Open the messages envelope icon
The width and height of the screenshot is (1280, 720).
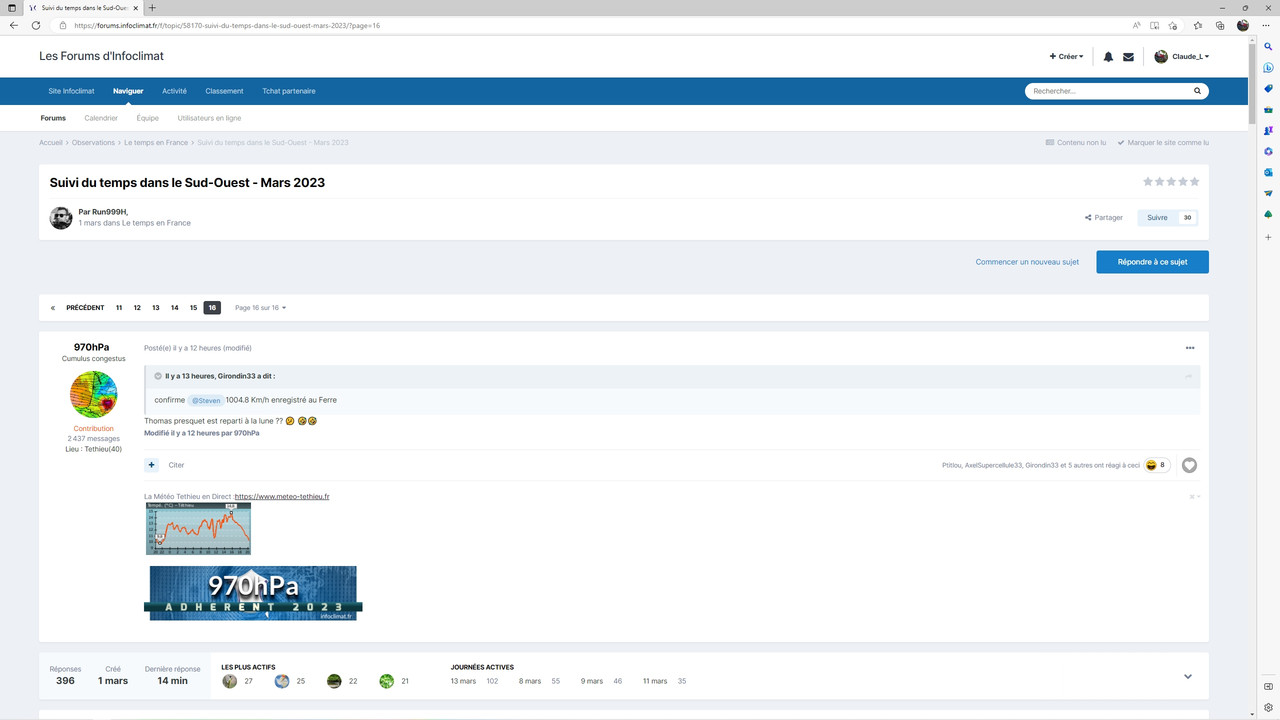[x=1128, y=57]
